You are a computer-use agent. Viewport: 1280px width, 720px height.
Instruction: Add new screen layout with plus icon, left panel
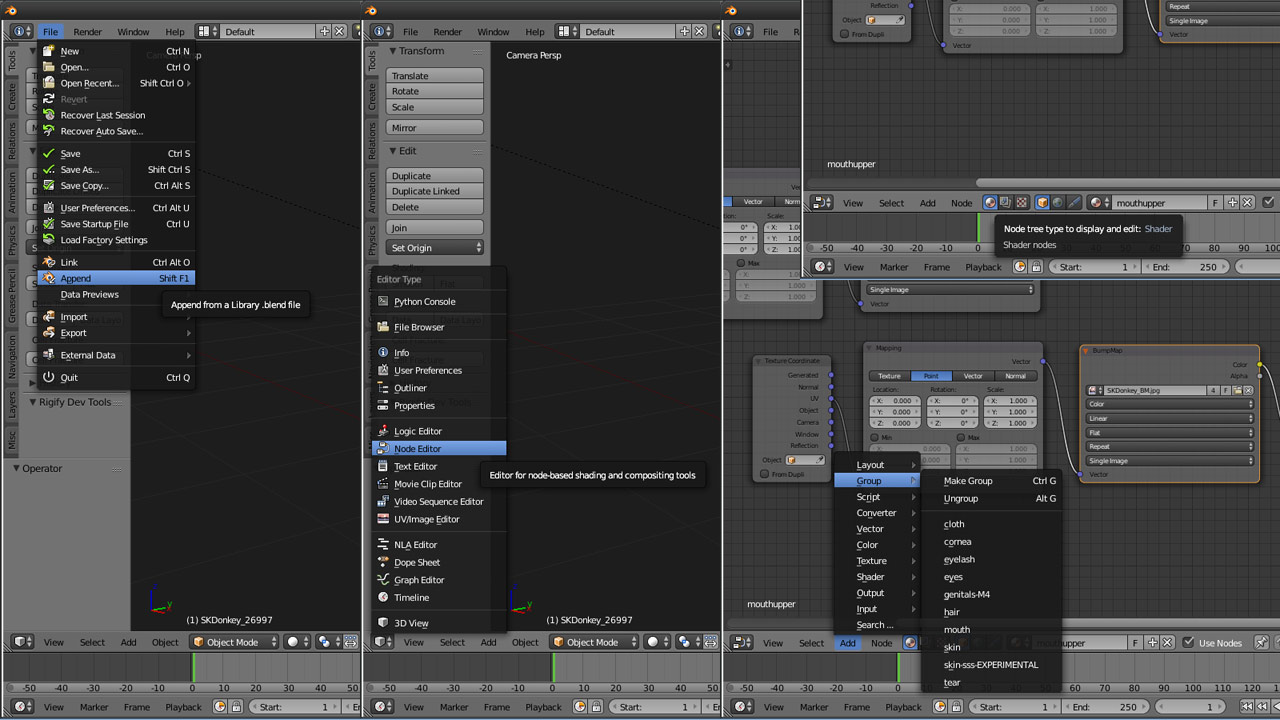click(x=324, y=31)
